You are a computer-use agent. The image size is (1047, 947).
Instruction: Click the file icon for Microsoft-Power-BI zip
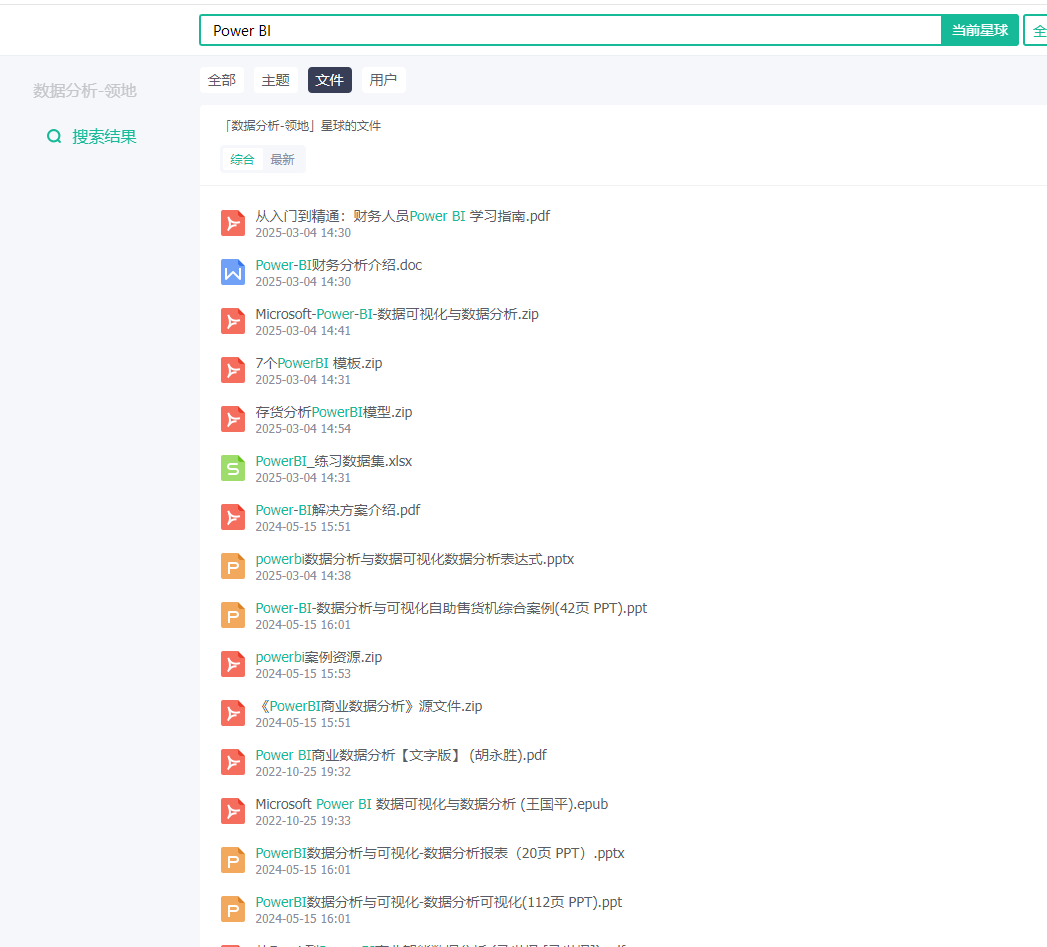(x=232, y=321)
